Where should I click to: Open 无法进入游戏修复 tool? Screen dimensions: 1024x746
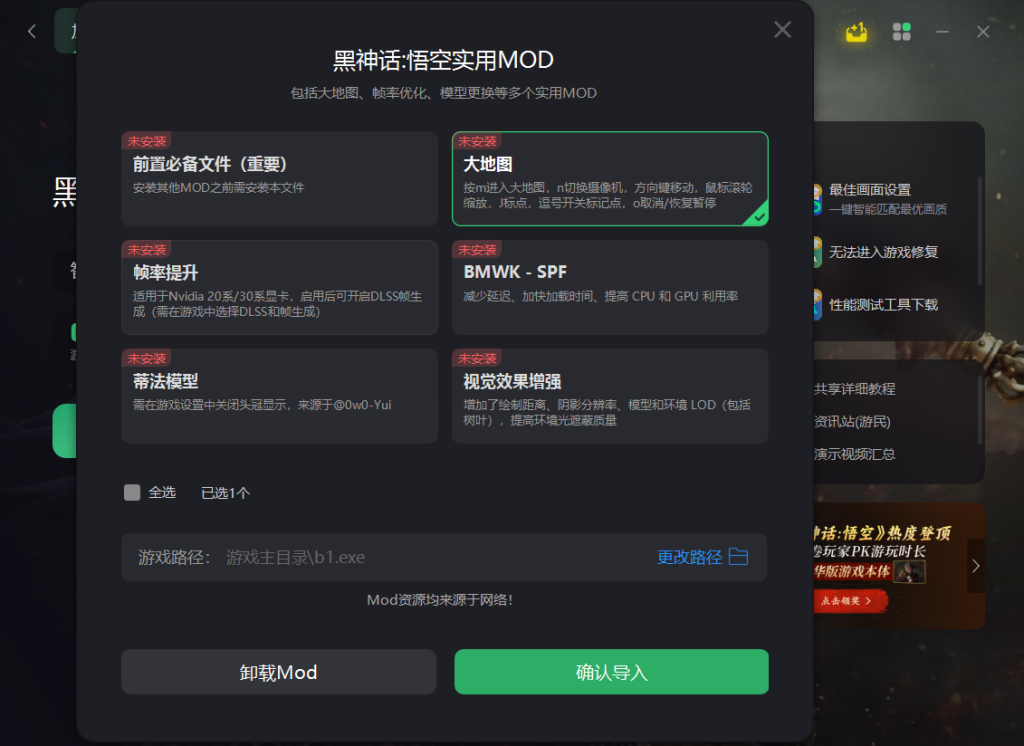876,252
